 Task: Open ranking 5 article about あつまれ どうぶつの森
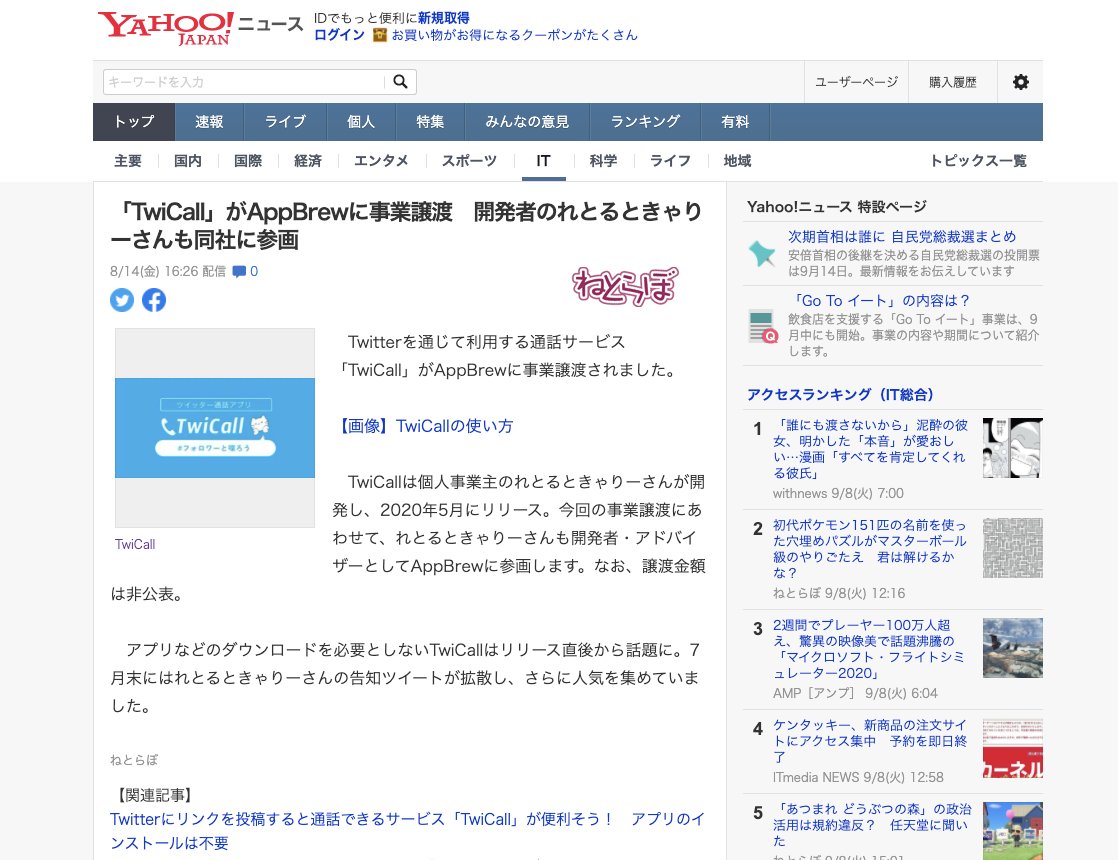(872, 825)
